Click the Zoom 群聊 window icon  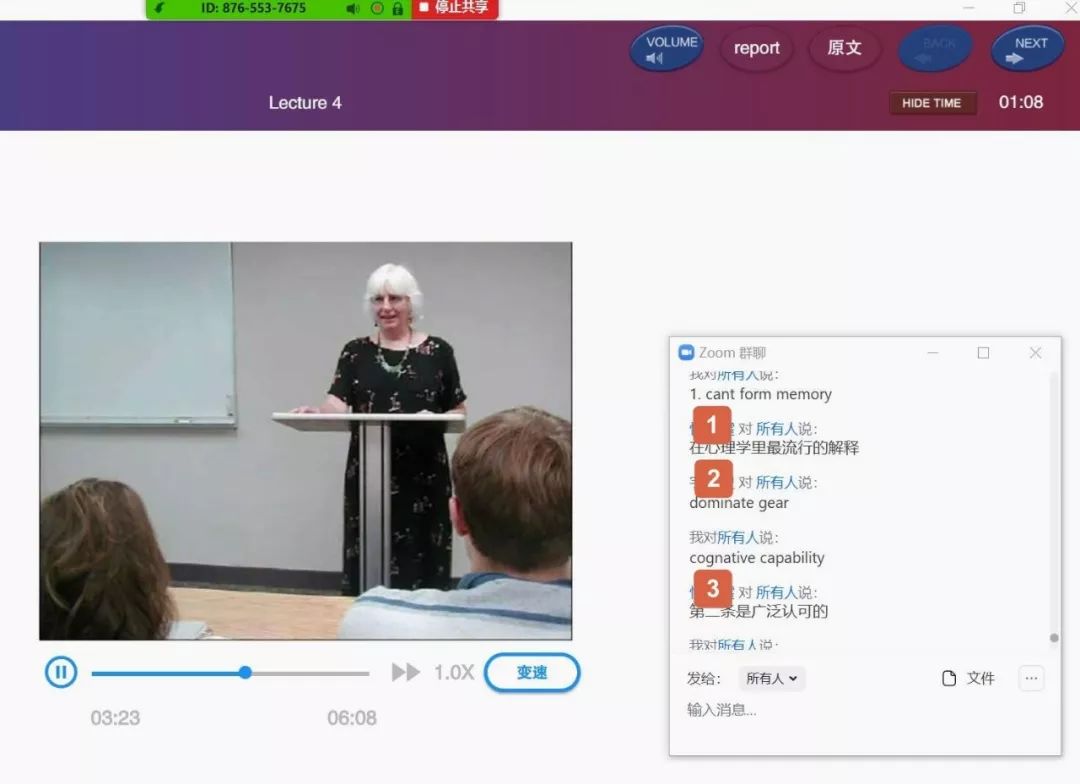pos(686,353)
